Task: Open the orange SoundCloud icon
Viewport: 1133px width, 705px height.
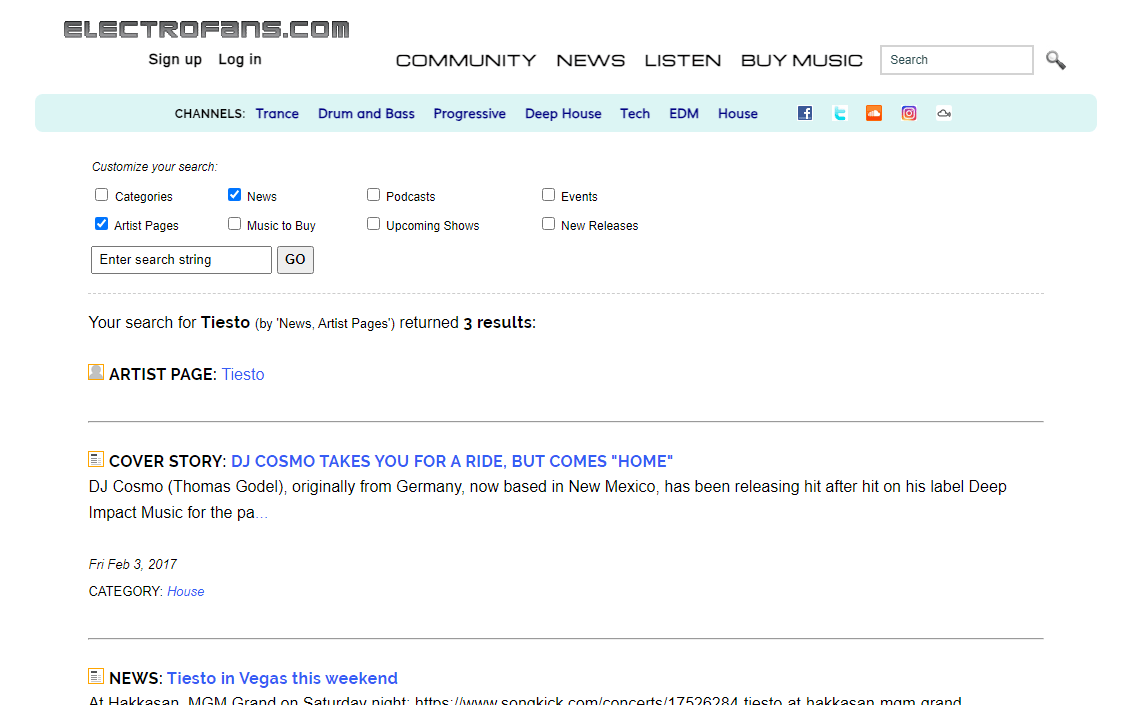Action: [x=874, y=113]
